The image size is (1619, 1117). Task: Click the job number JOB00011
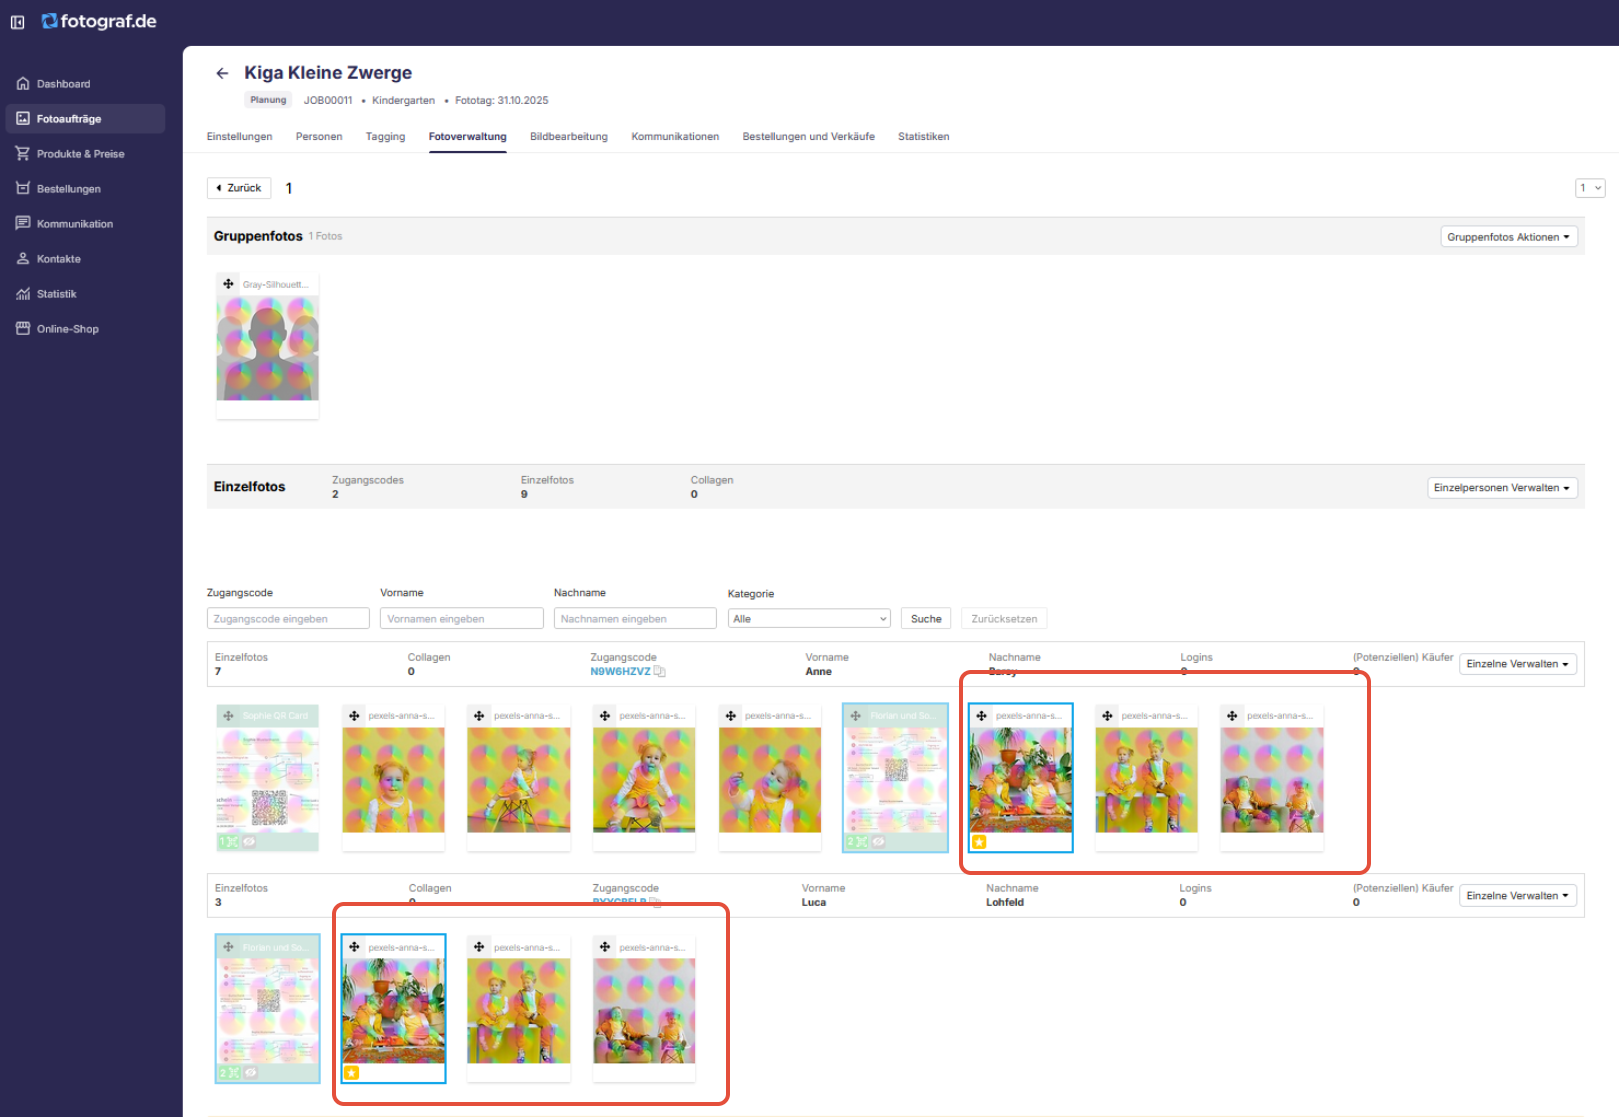pyautogui.click(x=328, y=100)
